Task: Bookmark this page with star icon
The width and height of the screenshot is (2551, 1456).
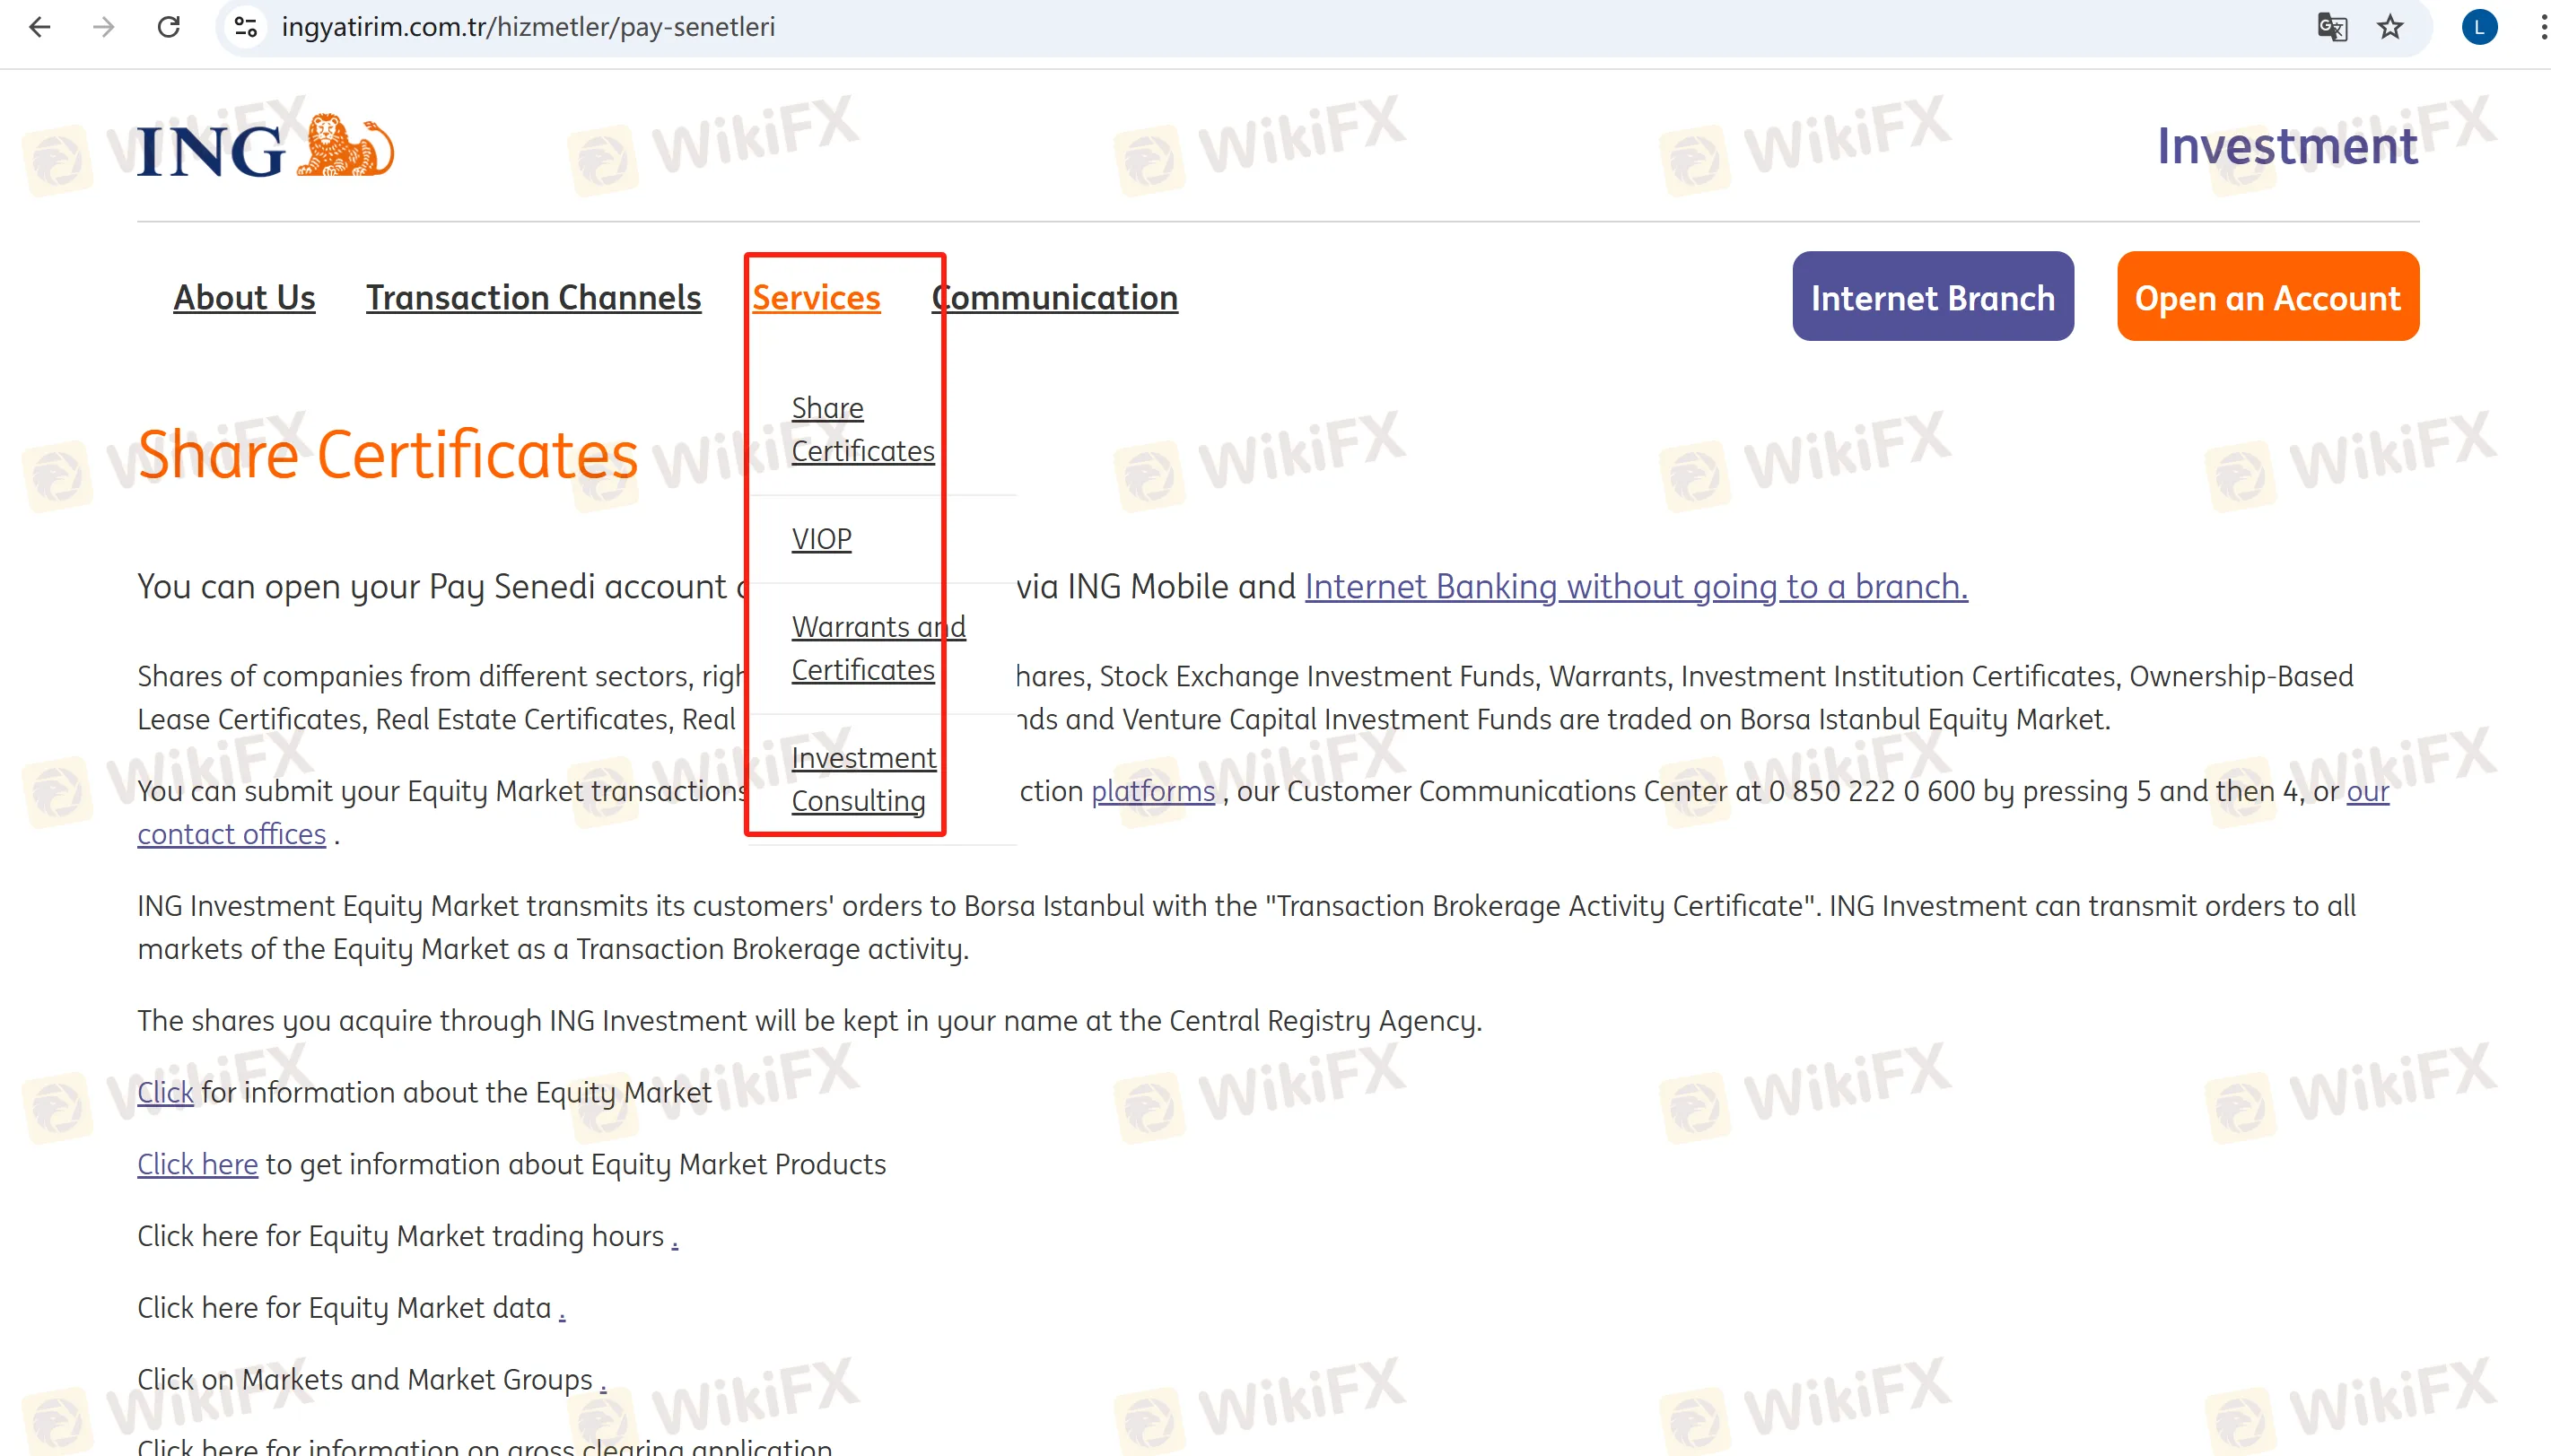Action: coord(2390,27)
